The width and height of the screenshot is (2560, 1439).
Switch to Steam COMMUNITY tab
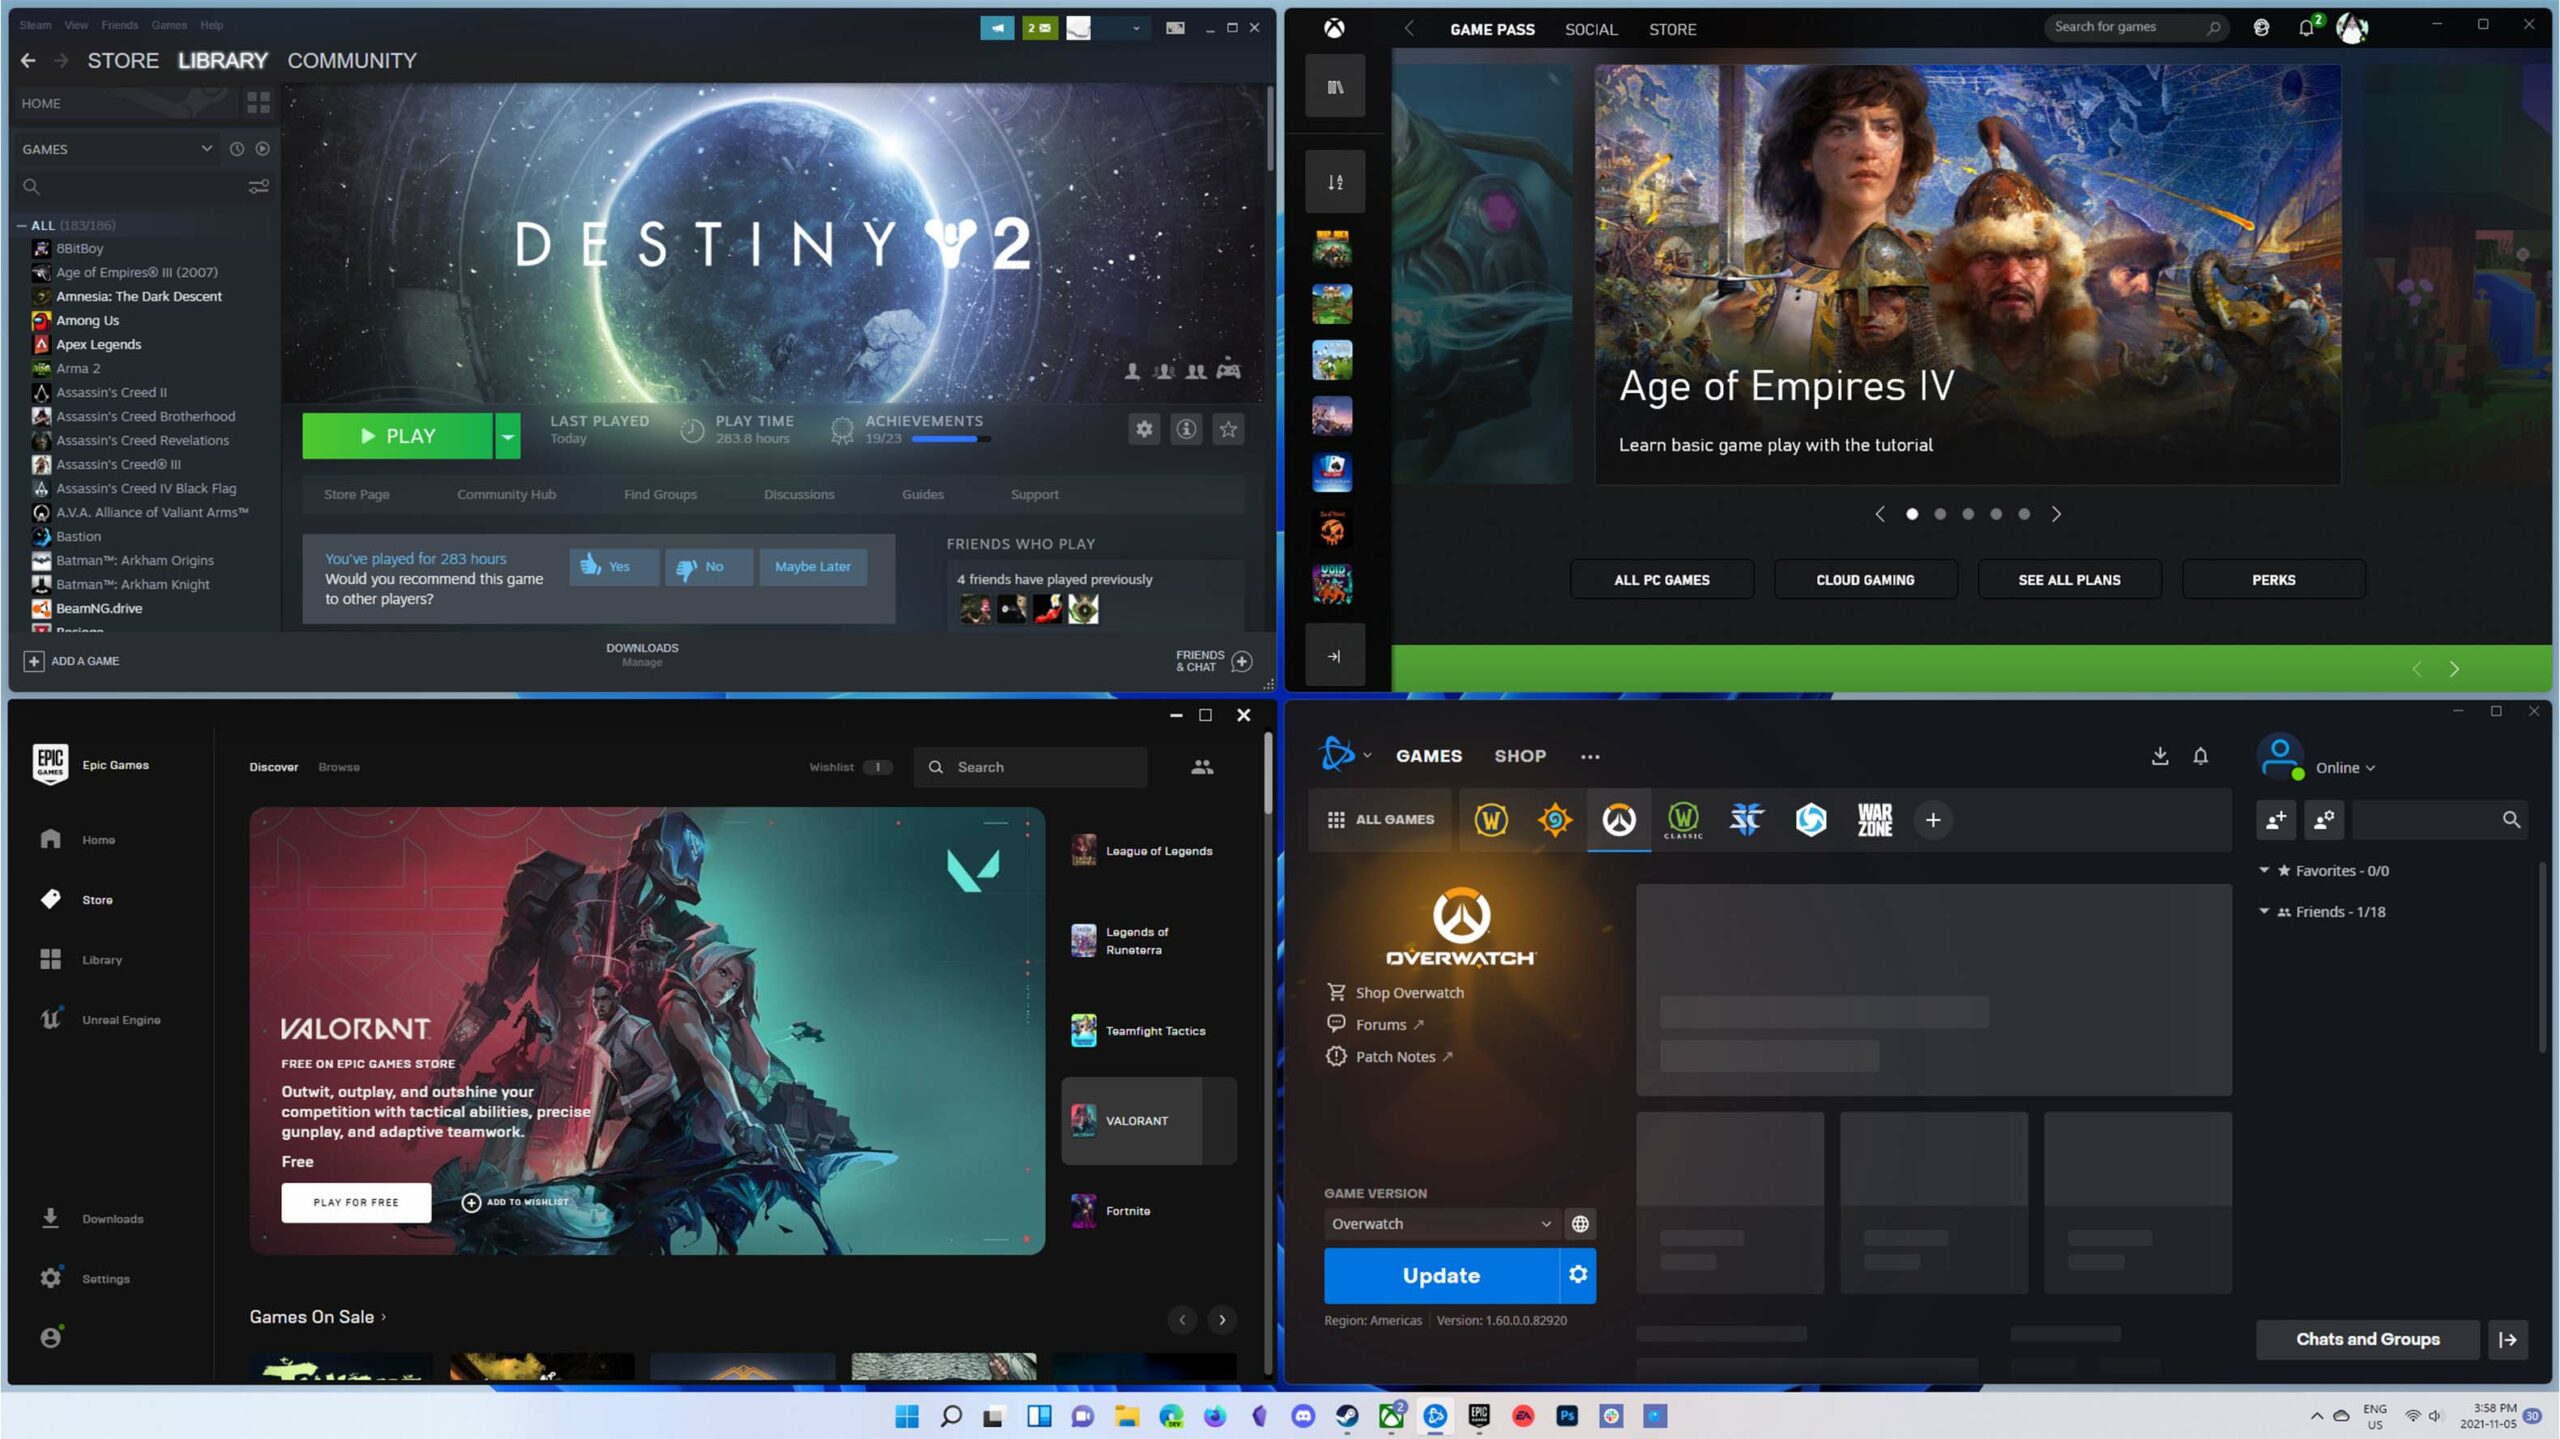pyautogui.click(x=352, y=60)
